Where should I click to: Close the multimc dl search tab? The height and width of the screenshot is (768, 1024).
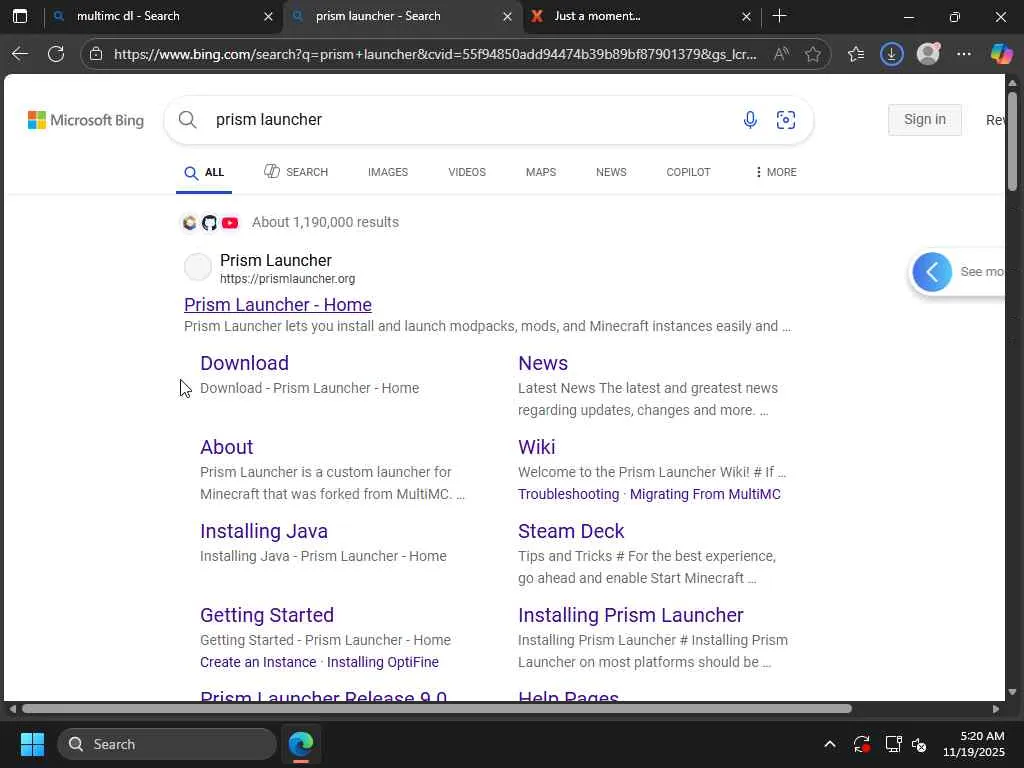(x=268, y=16)
